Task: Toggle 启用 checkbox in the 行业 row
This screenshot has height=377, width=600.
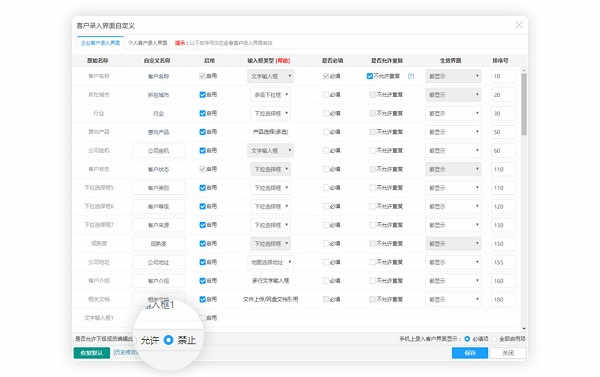Action: (x=203, y=113)
